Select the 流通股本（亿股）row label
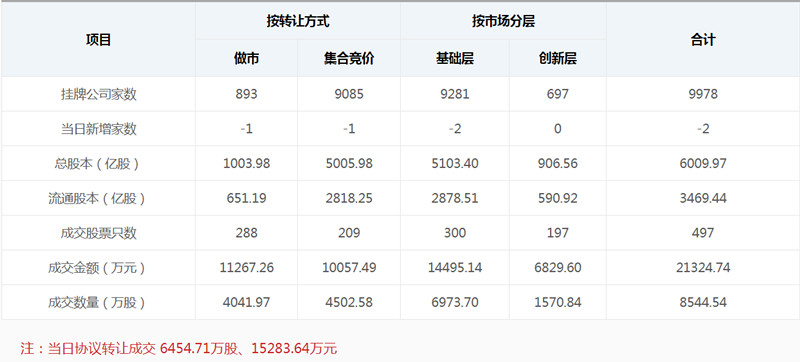This screenshot has width=800, height=362. (98, 198)
